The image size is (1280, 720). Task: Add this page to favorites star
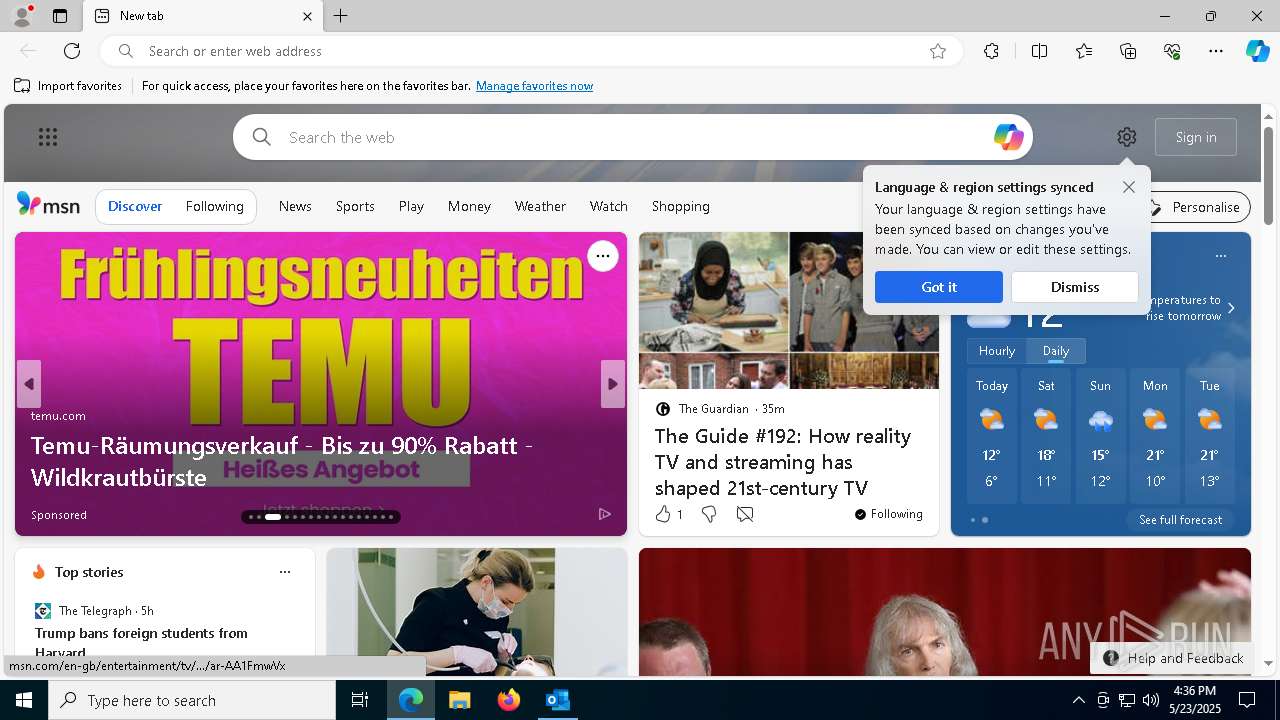pos(938,51)
